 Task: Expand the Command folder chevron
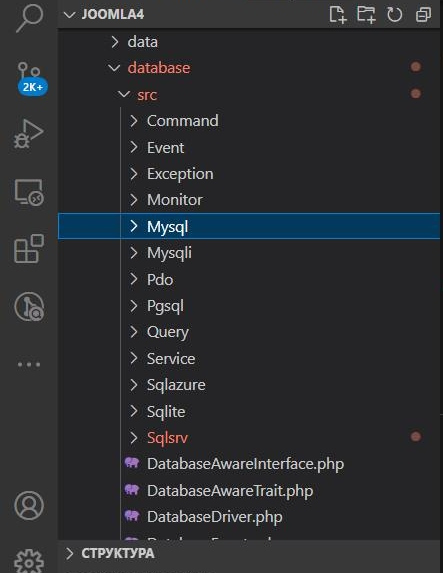pyautogui.click(x=134, y=121)
